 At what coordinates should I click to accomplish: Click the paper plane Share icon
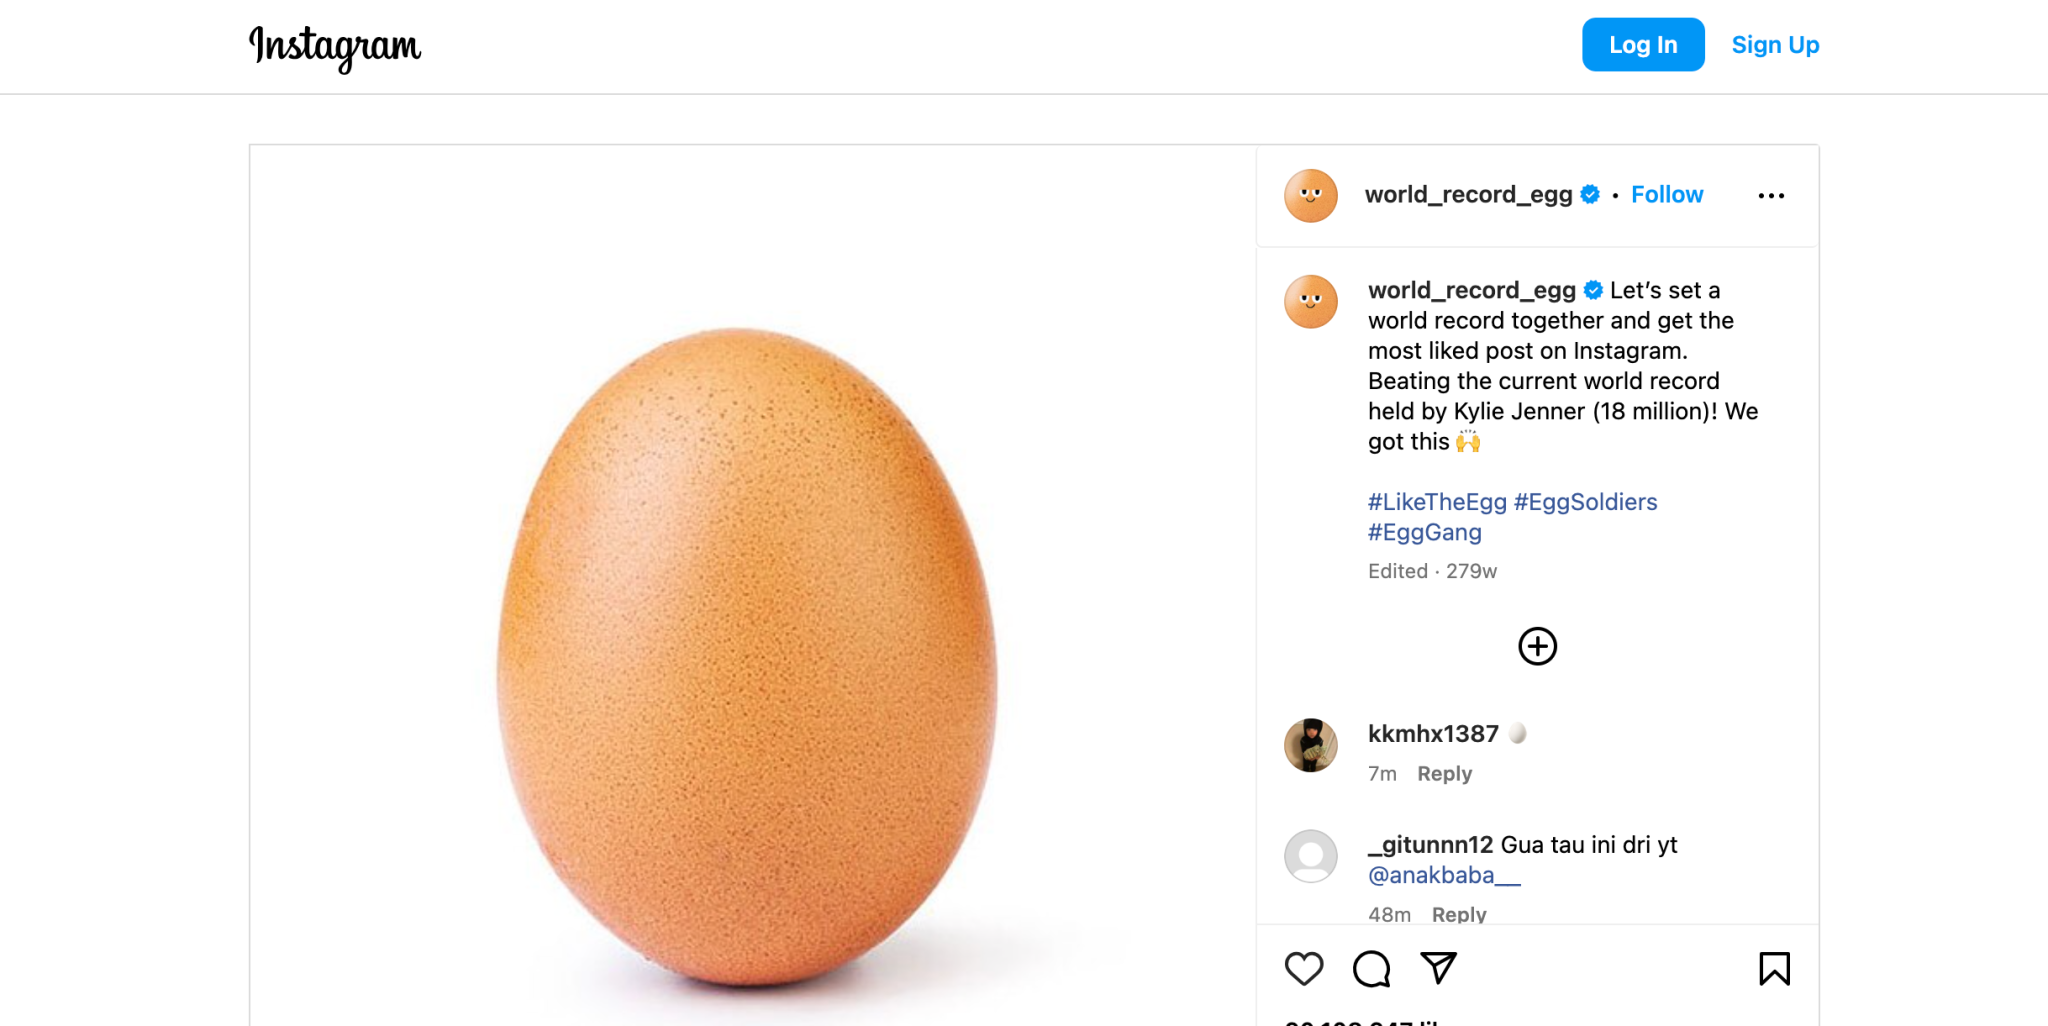pyautogui.click(x=1438, y=967)
